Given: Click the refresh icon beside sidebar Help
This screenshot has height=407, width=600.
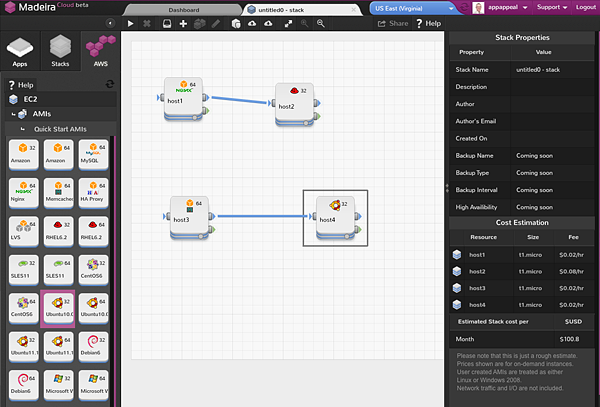Looking at the screenshot, I should point(110,84).
